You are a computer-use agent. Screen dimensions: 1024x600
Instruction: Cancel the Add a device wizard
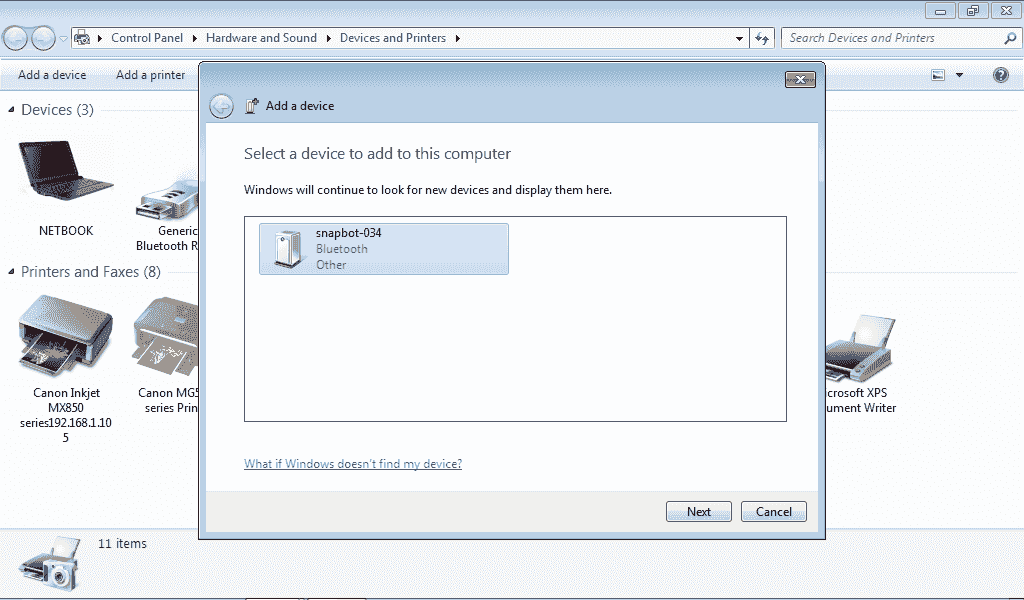coord(773,512)
